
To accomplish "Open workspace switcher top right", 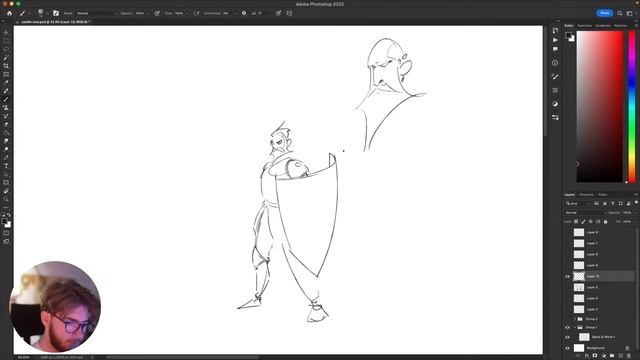I will click(x=630, y=13).
